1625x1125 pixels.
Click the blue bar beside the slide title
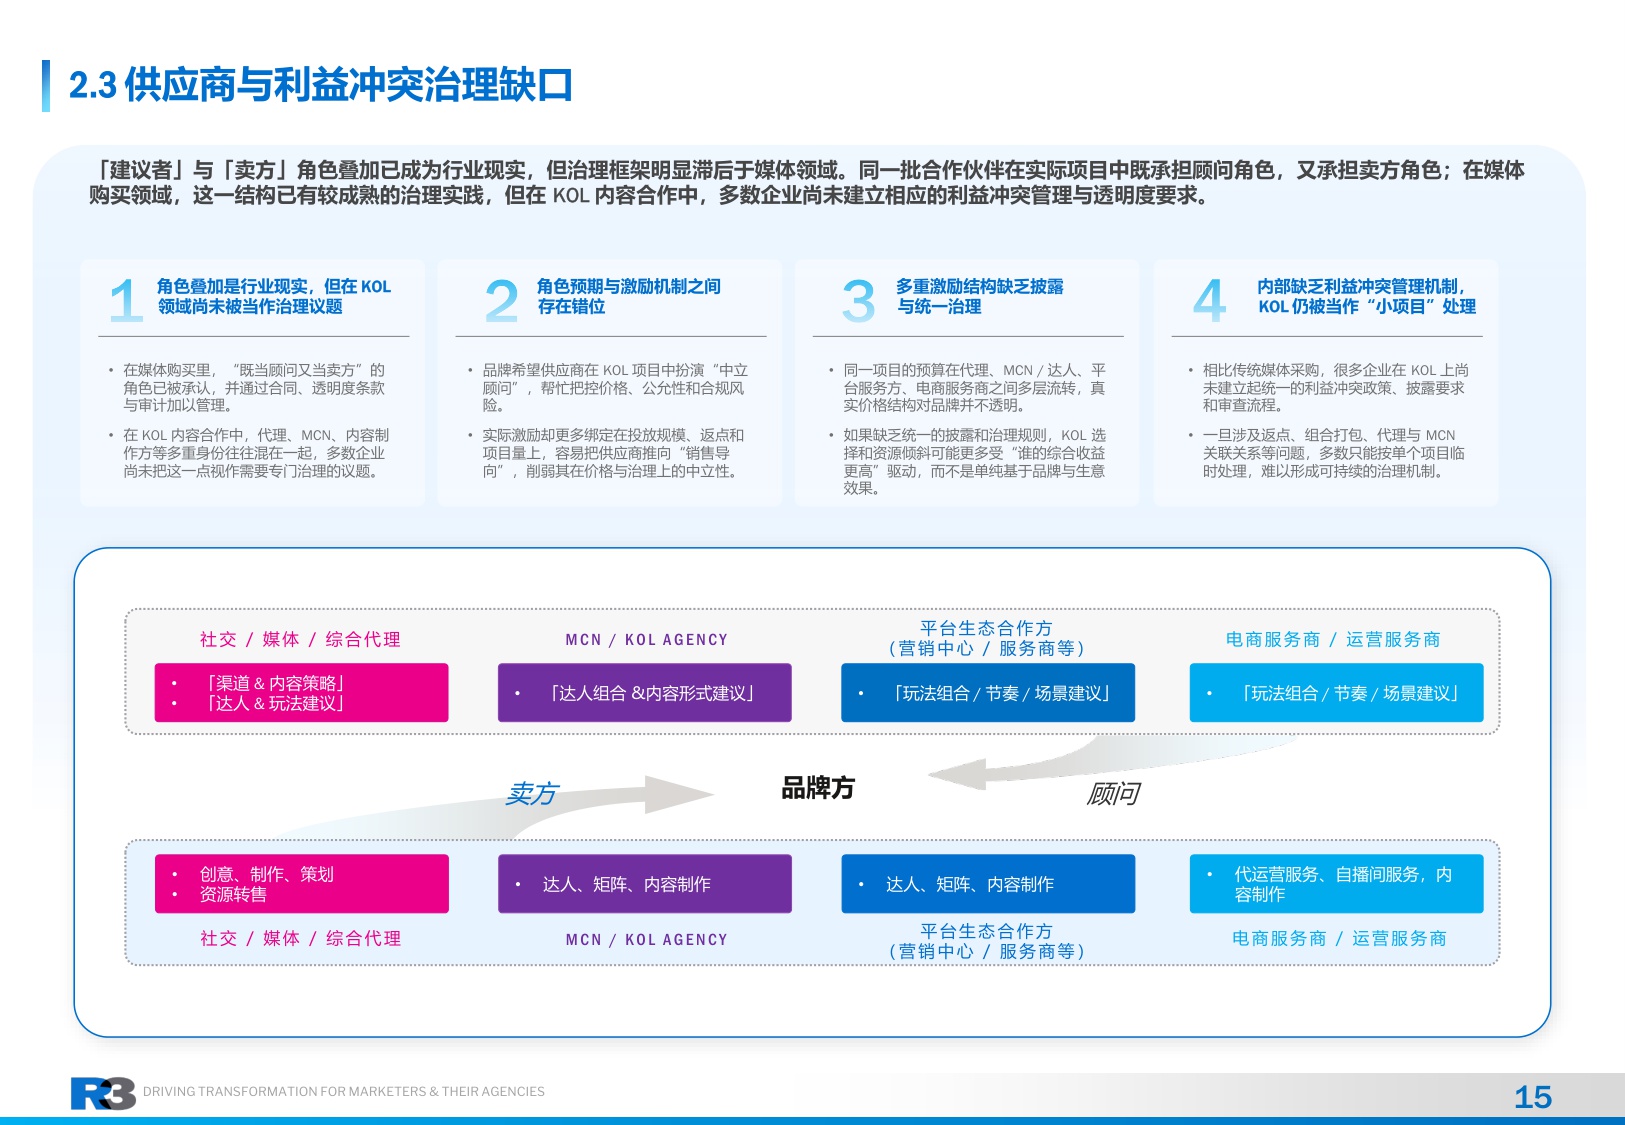tap(45, 88)
